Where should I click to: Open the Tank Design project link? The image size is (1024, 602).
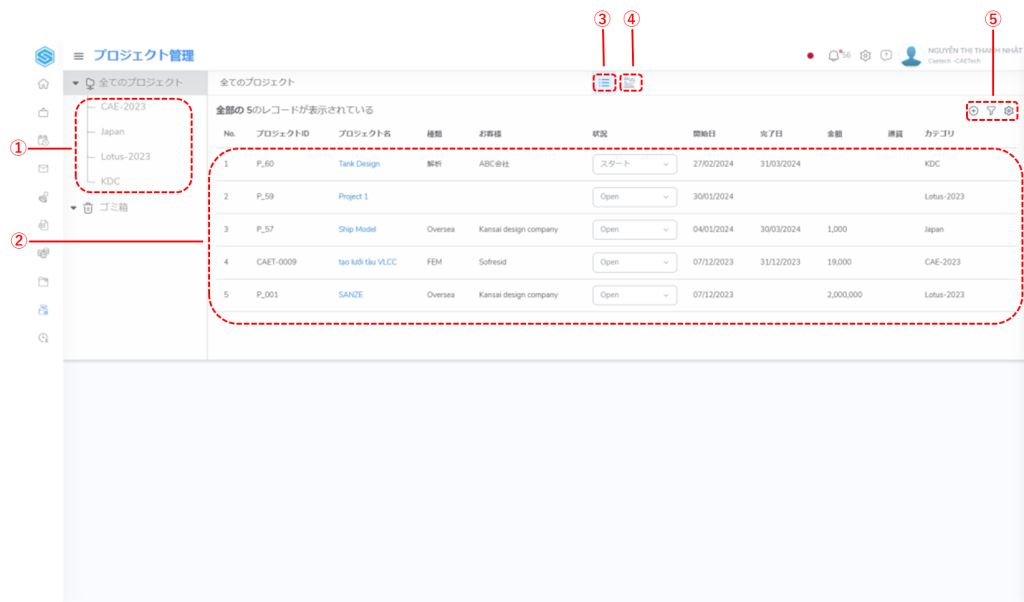click(x=359, y=164)
